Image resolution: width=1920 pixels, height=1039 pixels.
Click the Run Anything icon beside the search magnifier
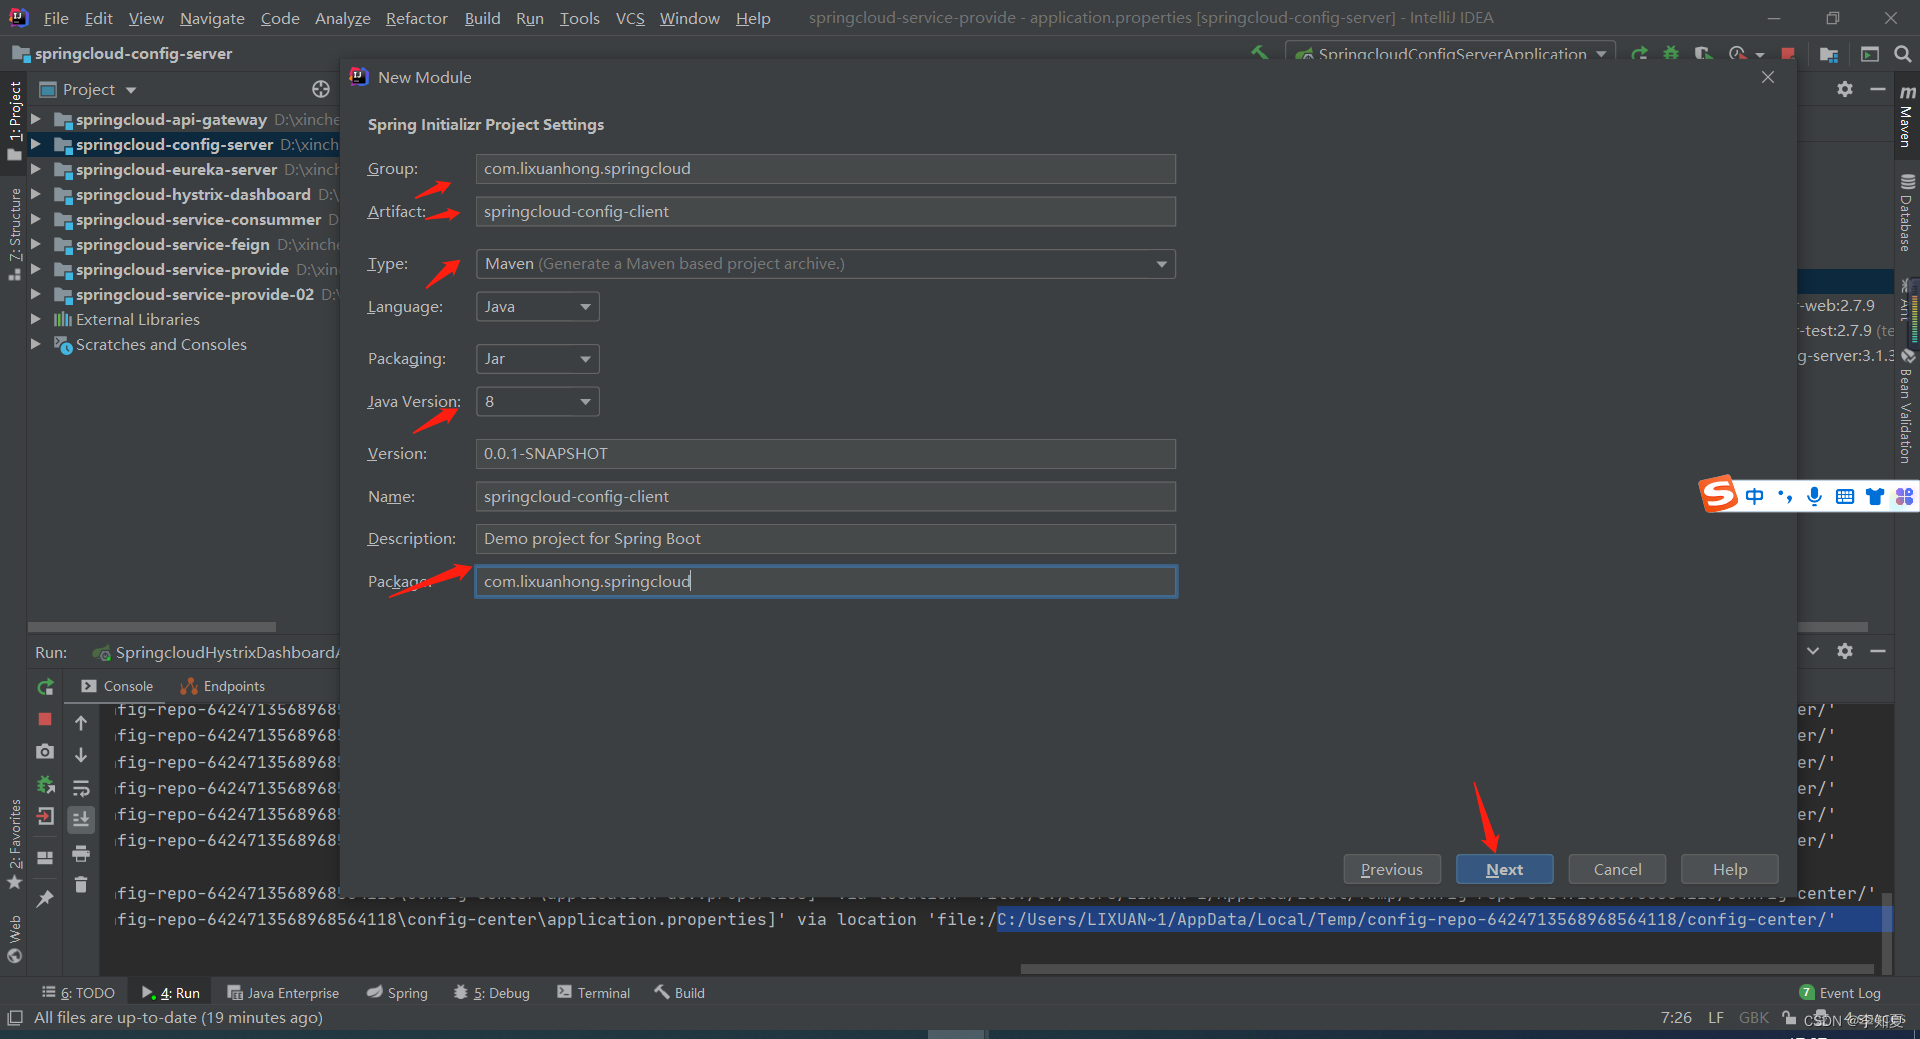click(1870, 54)
